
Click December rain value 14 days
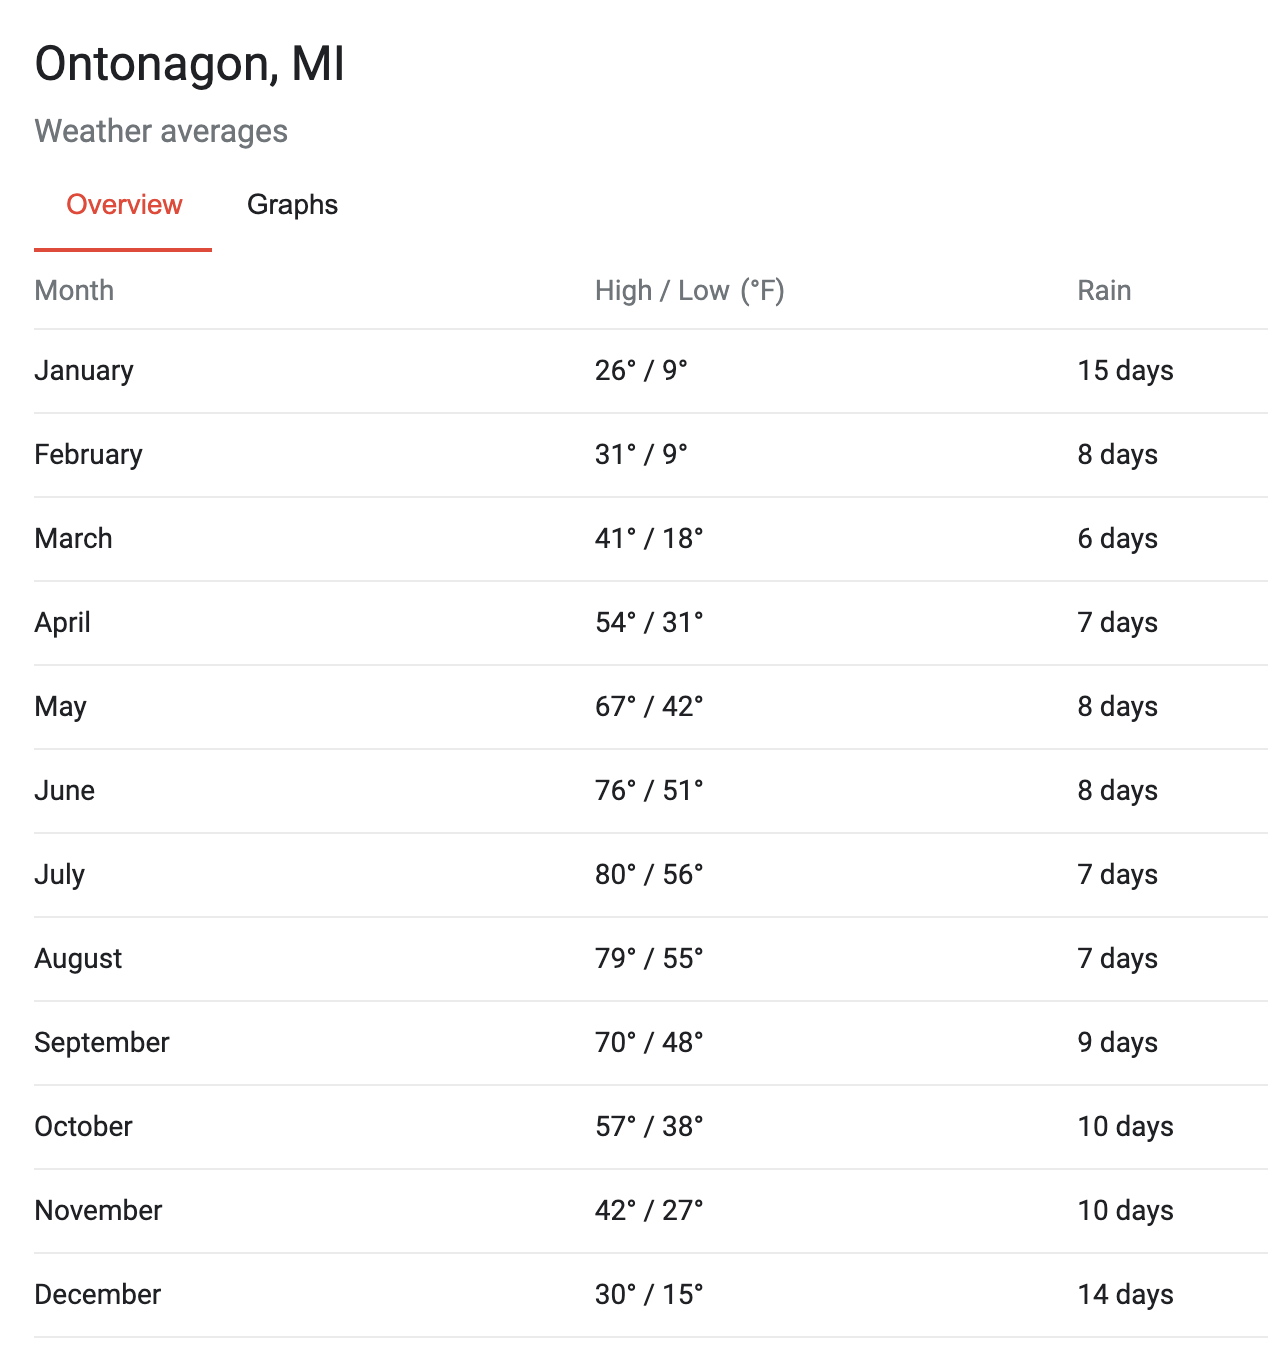(1126, 1295)
